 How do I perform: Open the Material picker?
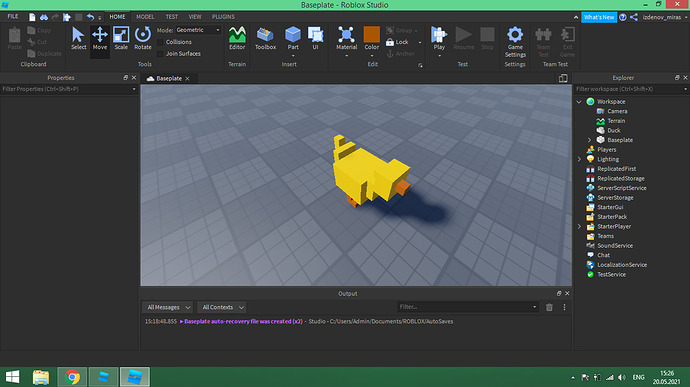(x=346, y=38)
